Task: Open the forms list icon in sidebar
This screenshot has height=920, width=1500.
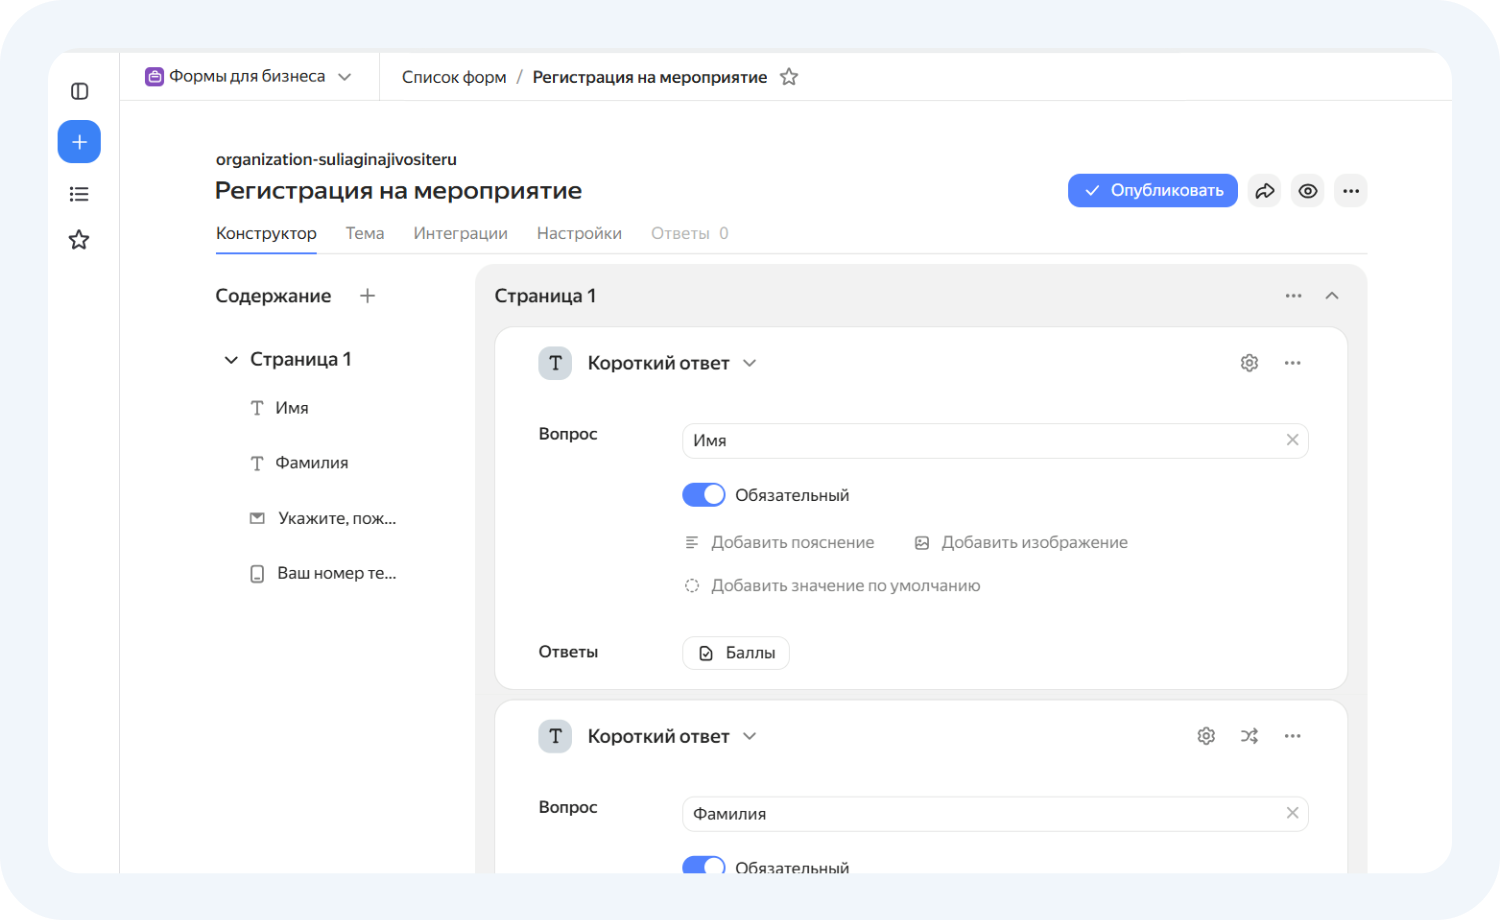Action: [x=79, y=194]
